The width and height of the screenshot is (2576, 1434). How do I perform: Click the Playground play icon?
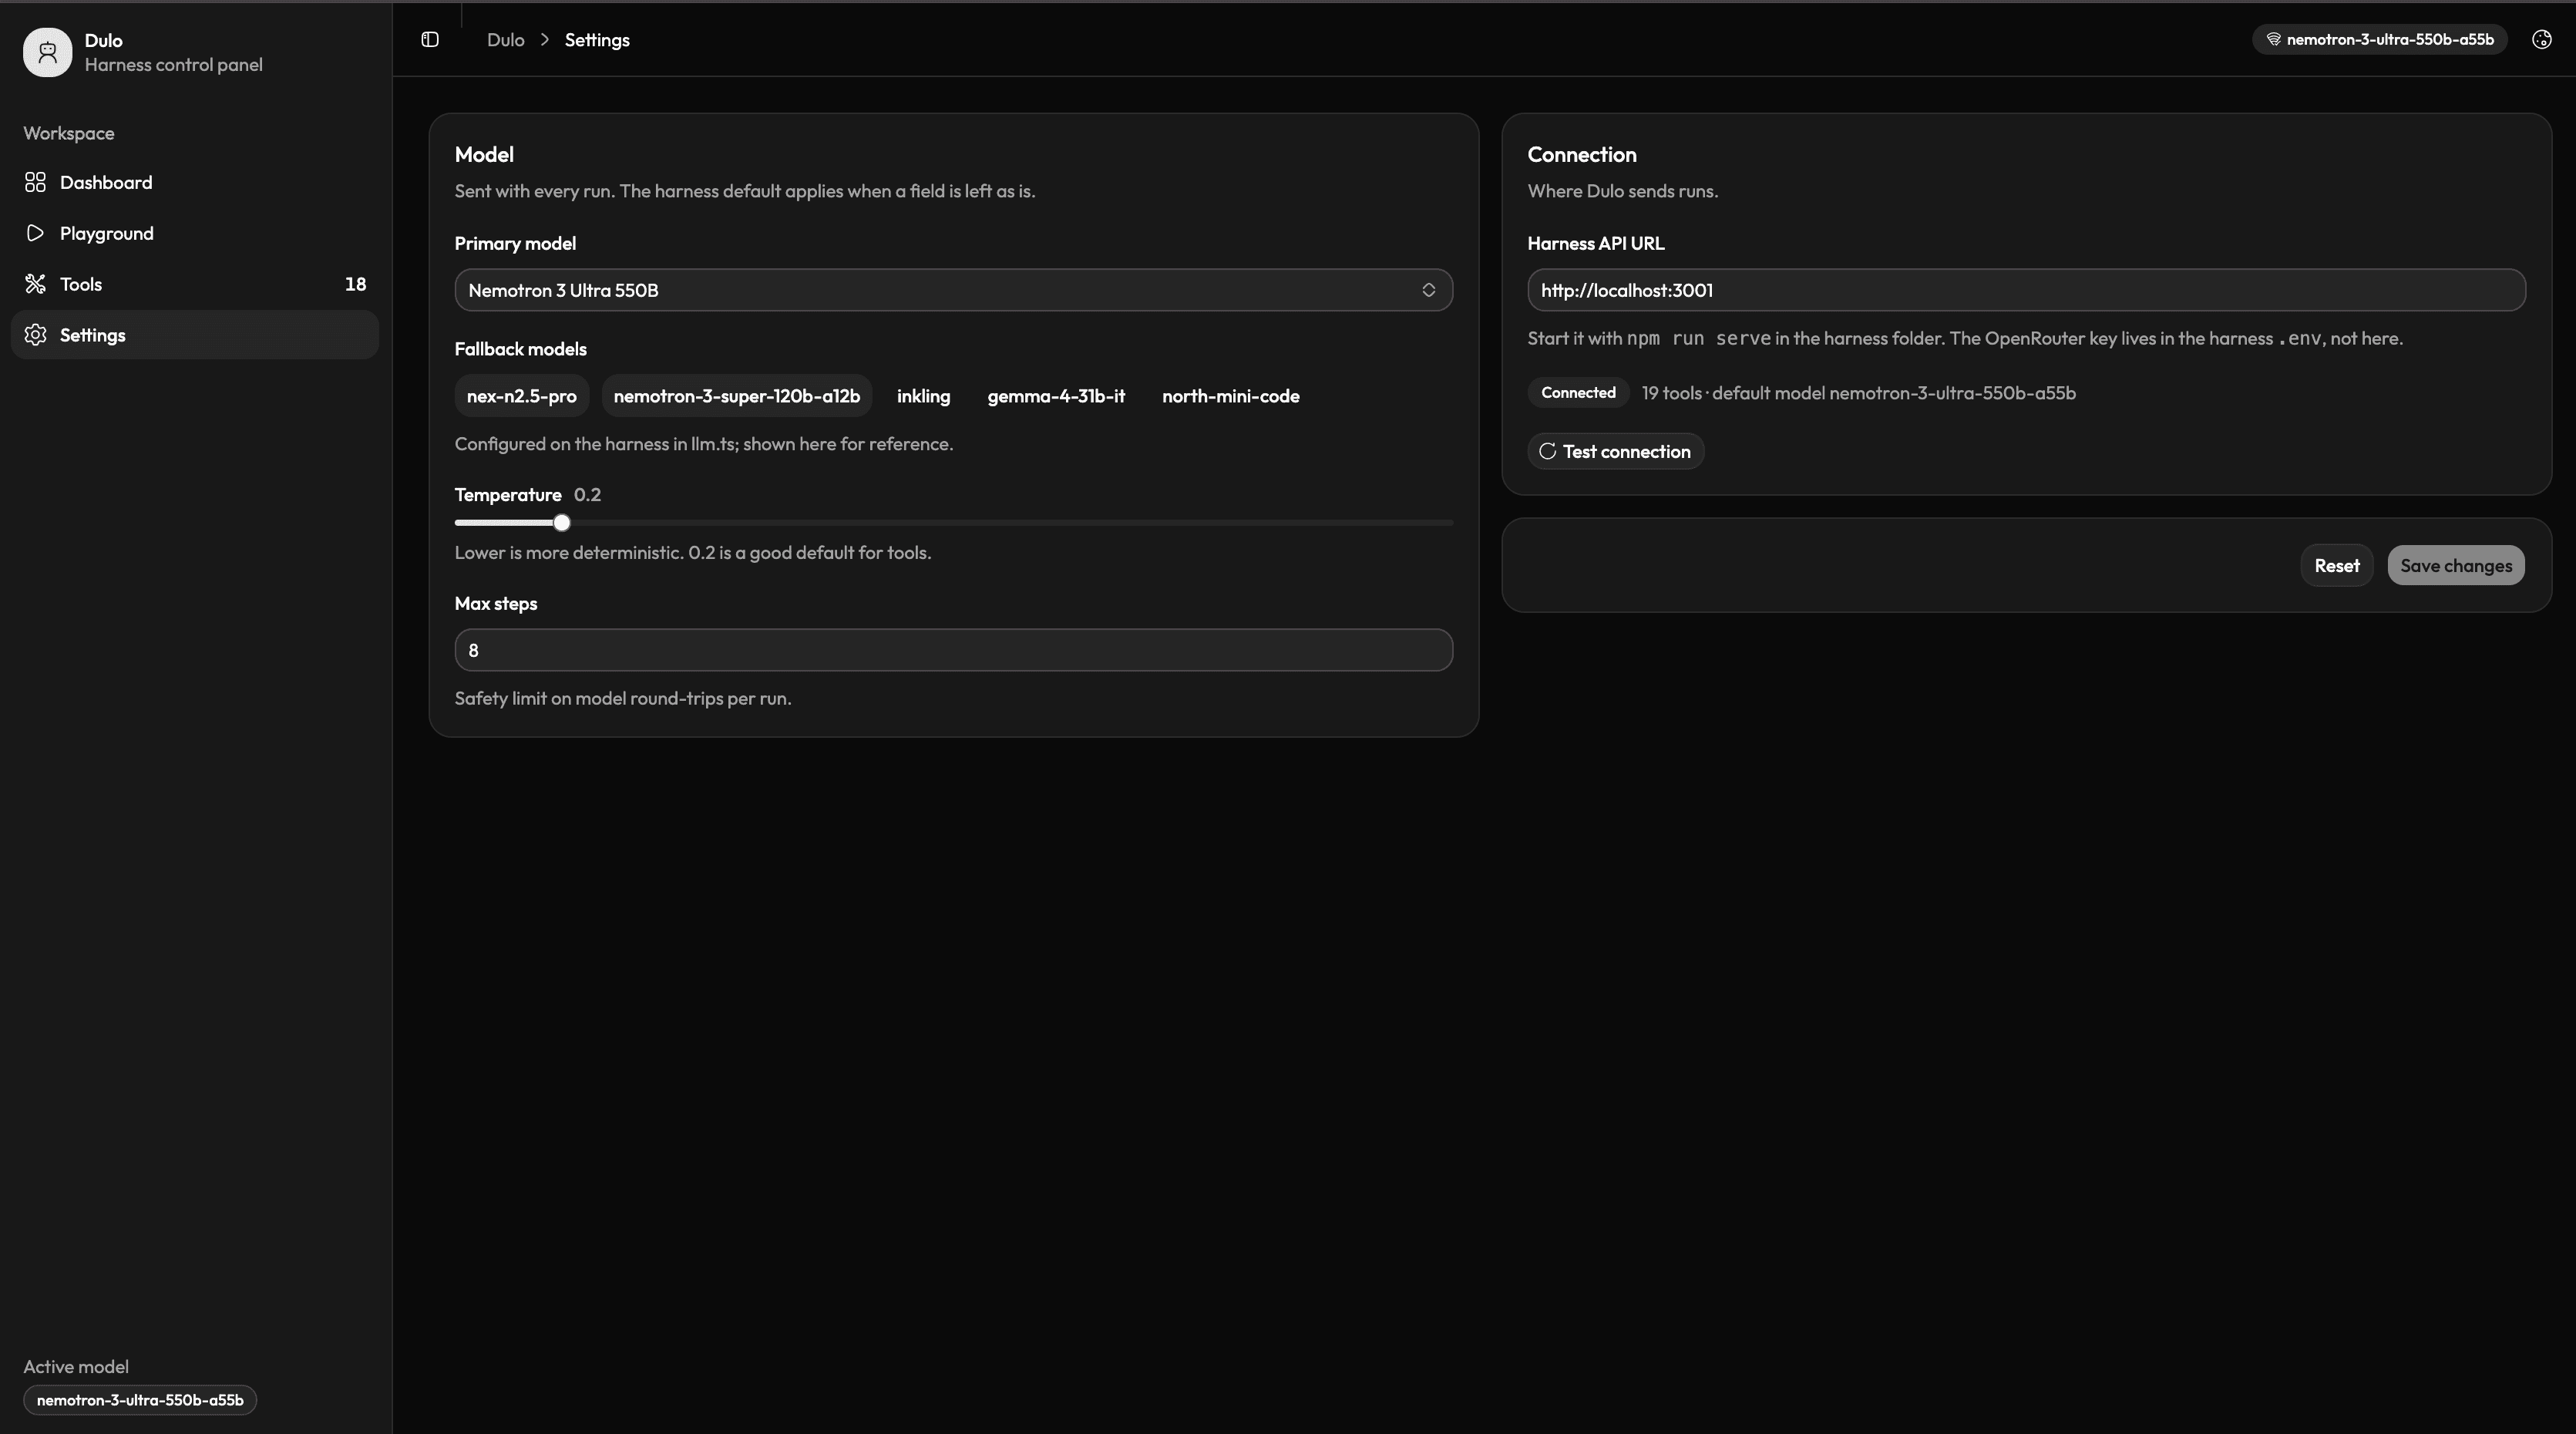pyautogui.click(x=35, y=233)
